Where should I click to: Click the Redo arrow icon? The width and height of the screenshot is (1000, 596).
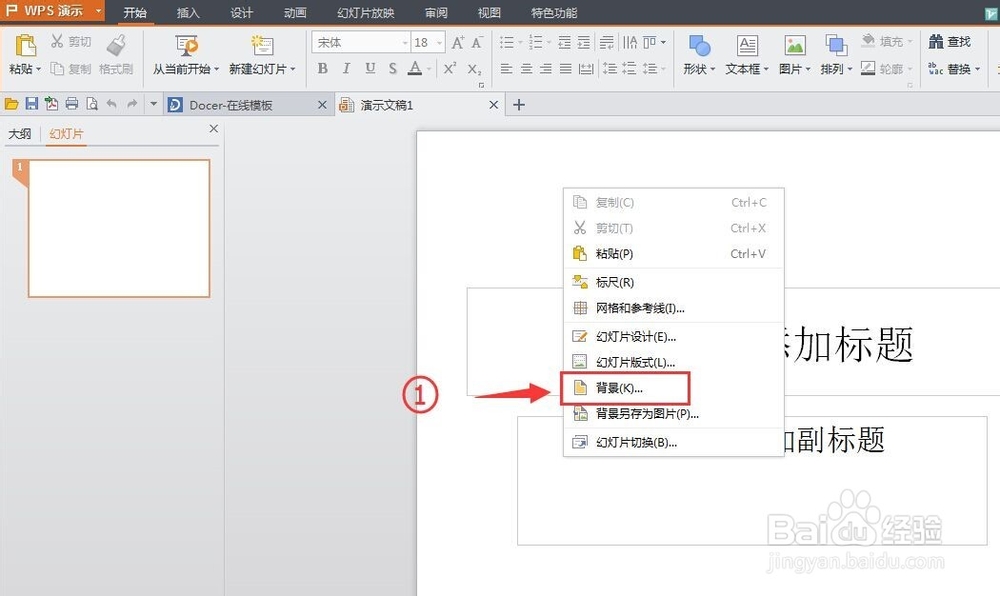coord(132,104)
